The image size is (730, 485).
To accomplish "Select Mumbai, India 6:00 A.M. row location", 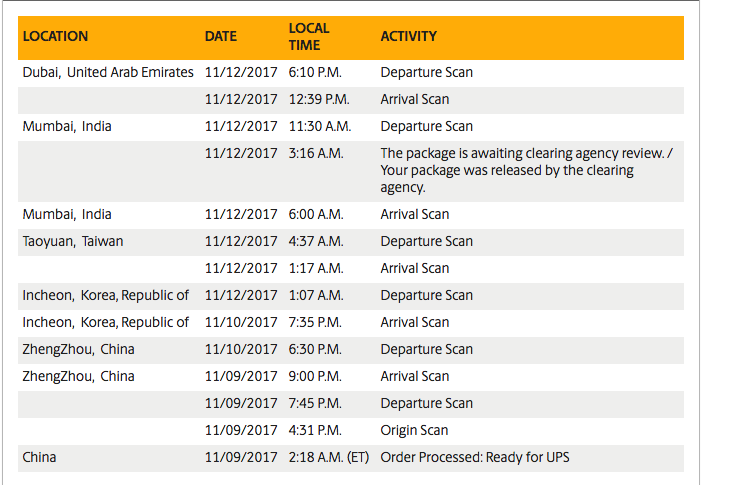I will tap(67, 215).
